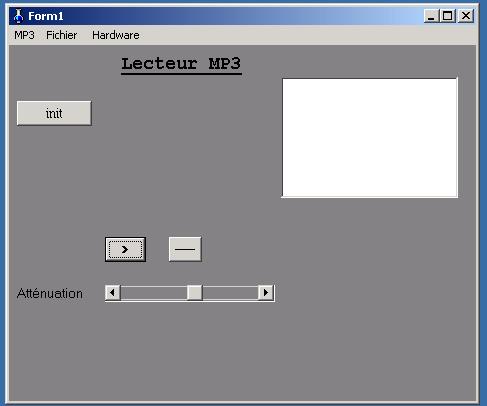This screenshot has width=487, height=406.
Task: Open the MP3 menu
Action: [24, 35]
